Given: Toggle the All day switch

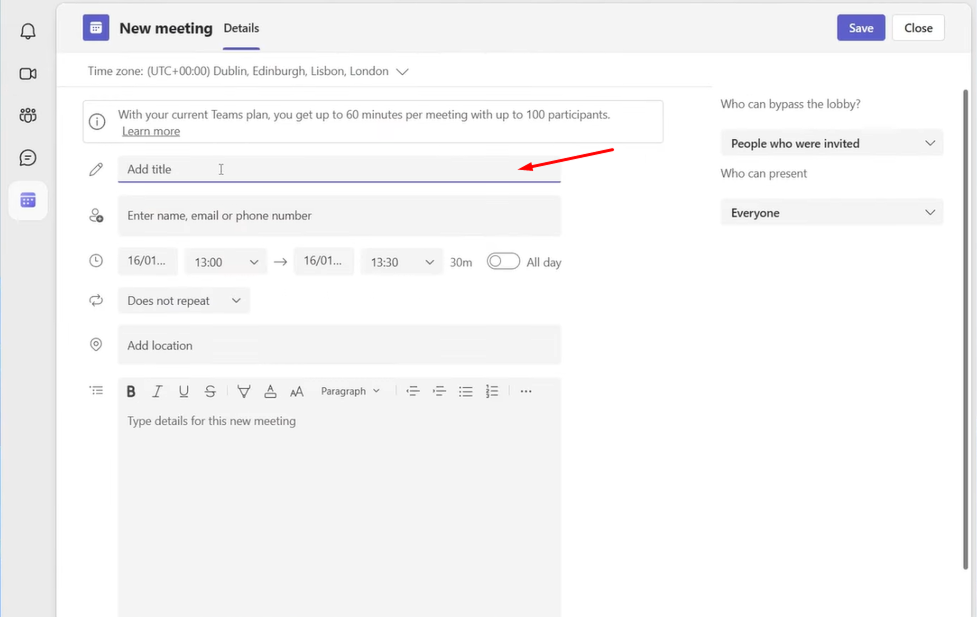Looking at the screenshot, I should point(503,262).
